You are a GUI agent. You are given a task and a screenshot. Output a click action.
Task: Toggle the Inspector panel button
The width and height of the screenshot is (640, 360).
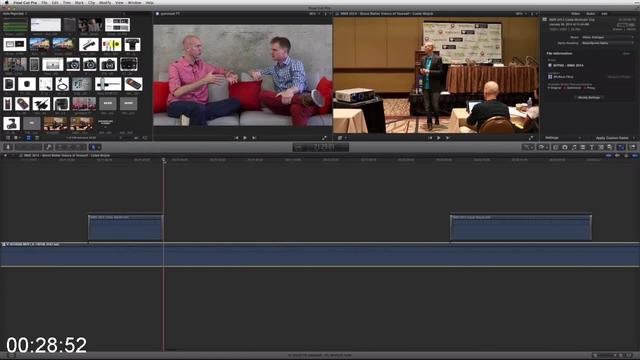point(621,147)
